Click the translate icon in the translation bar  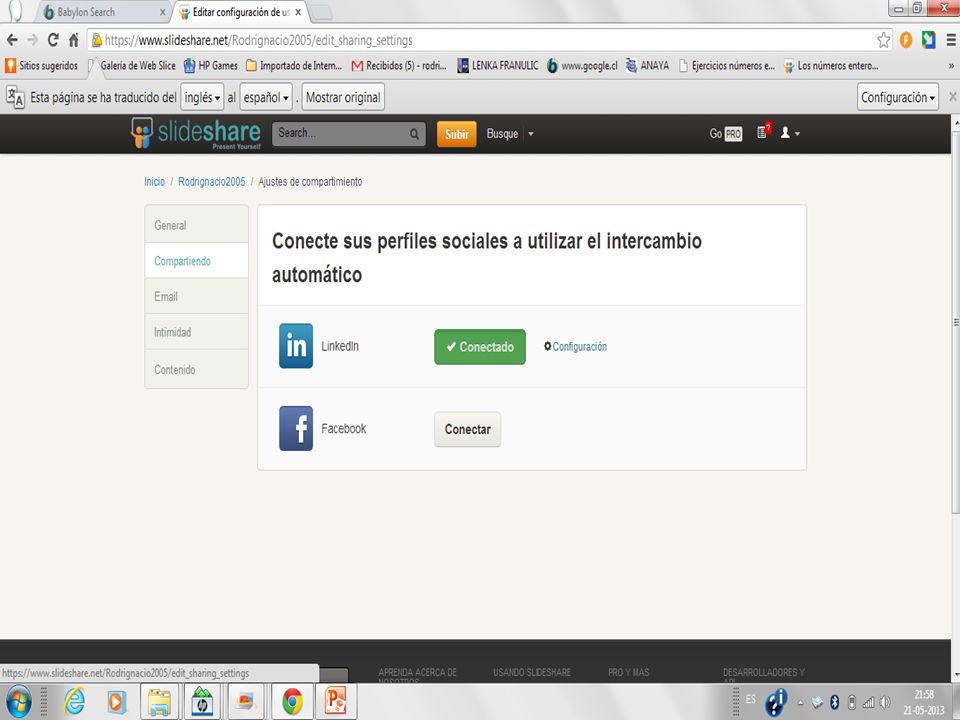[x=15, y=97]
